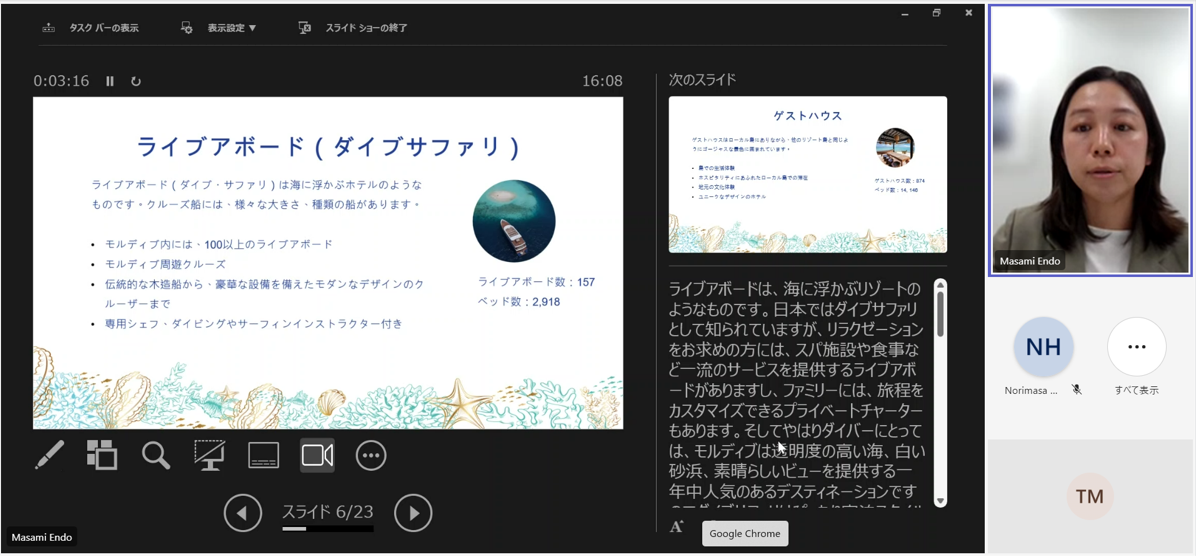Activate the zoom into slide magnifier
Viewport: 1196px width, 556px height.
pos(156,455)
